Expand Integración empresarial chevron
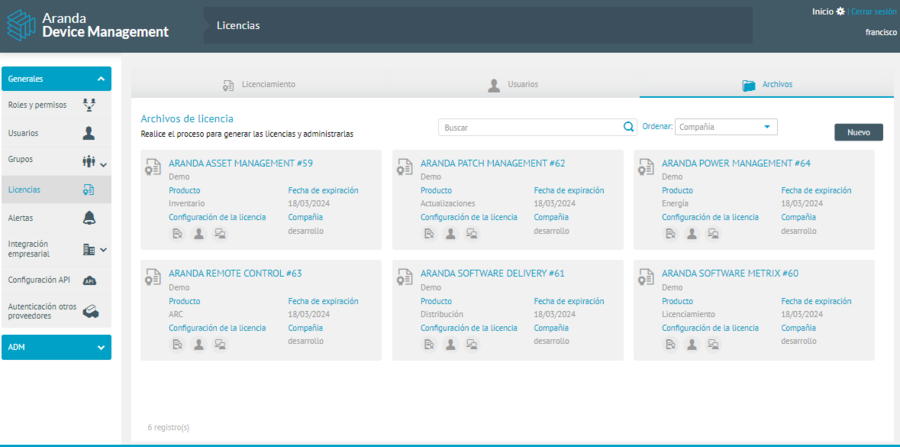 tap(104, 250)
